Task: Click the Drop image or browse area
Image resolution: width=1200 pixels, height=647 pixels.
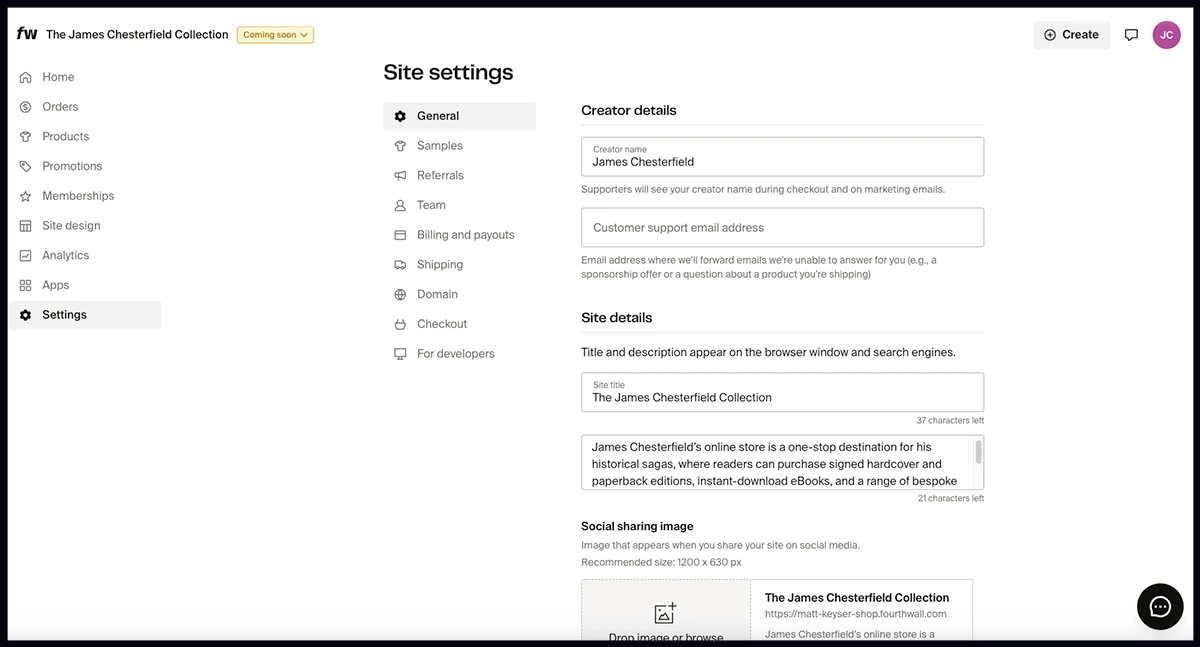Action: coord(666,620)
